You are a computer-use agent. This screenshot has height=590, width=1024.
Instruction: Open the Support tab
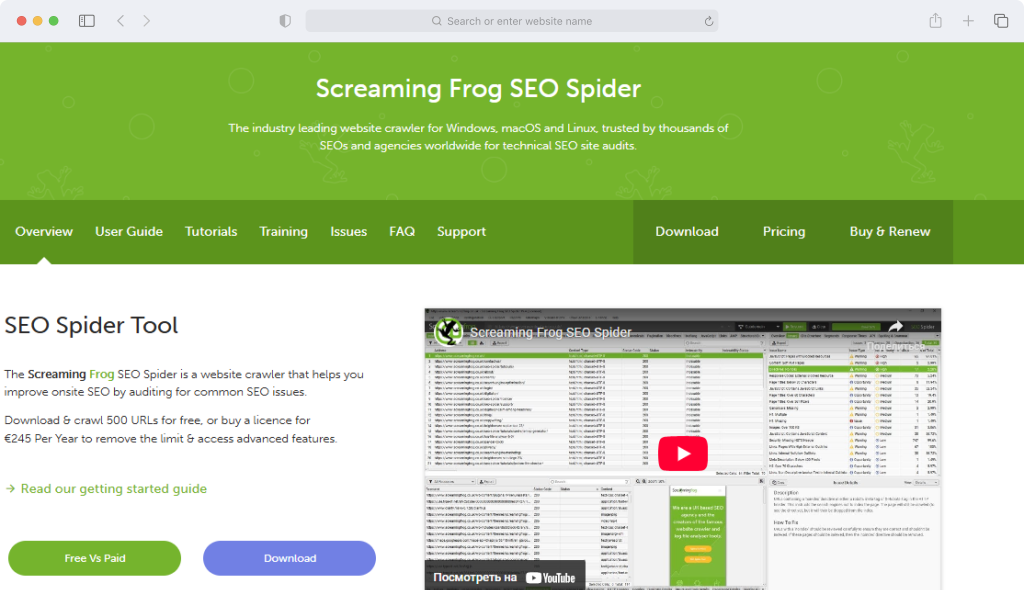[461, 231]
